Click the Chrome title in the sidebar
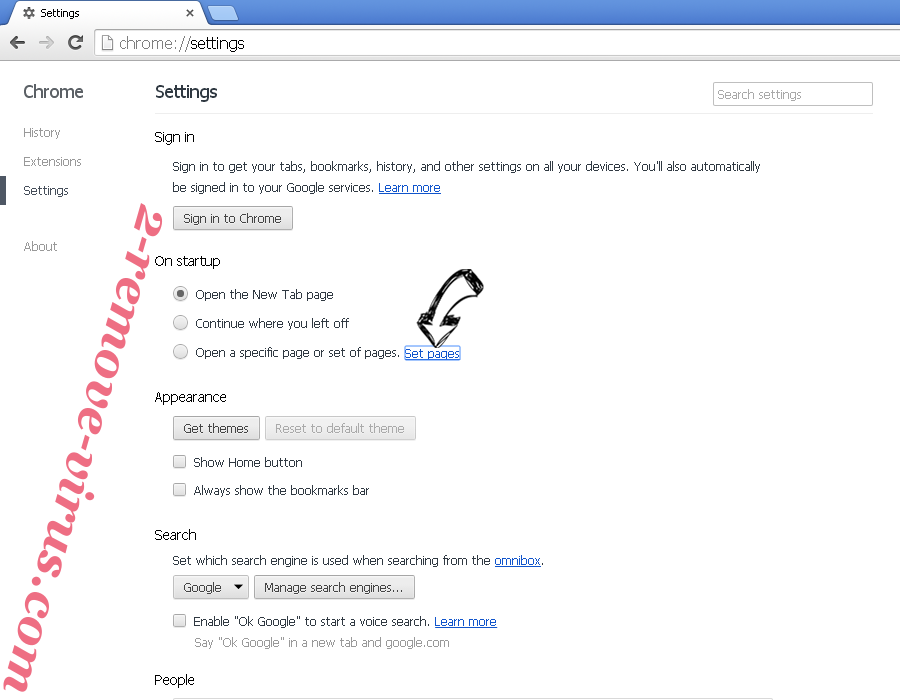 [x=53, y=92]
